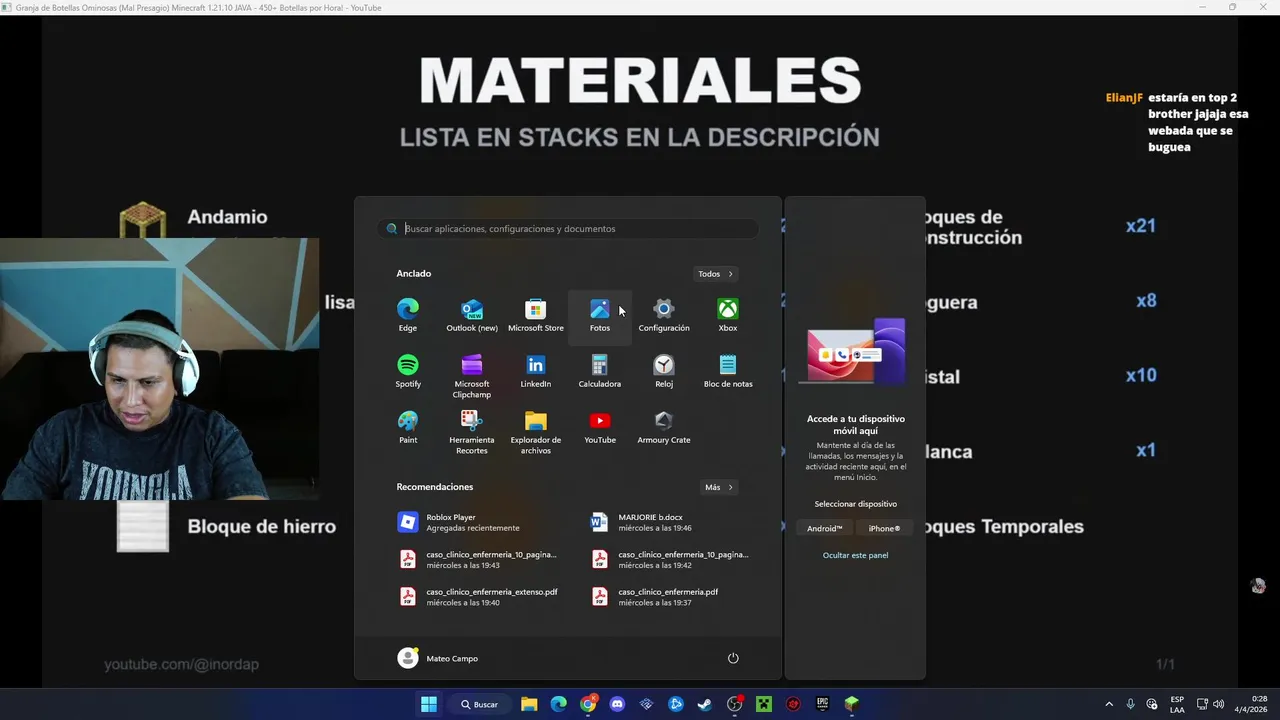
Task: Click the taskbar Buscar search box
Action: pos(480,704)
